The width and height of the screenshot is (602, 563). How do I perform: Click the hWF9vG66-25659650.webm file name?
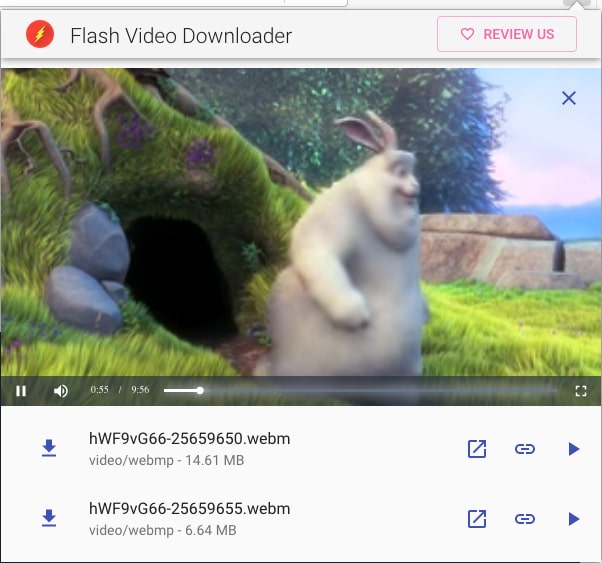point(189,439)
